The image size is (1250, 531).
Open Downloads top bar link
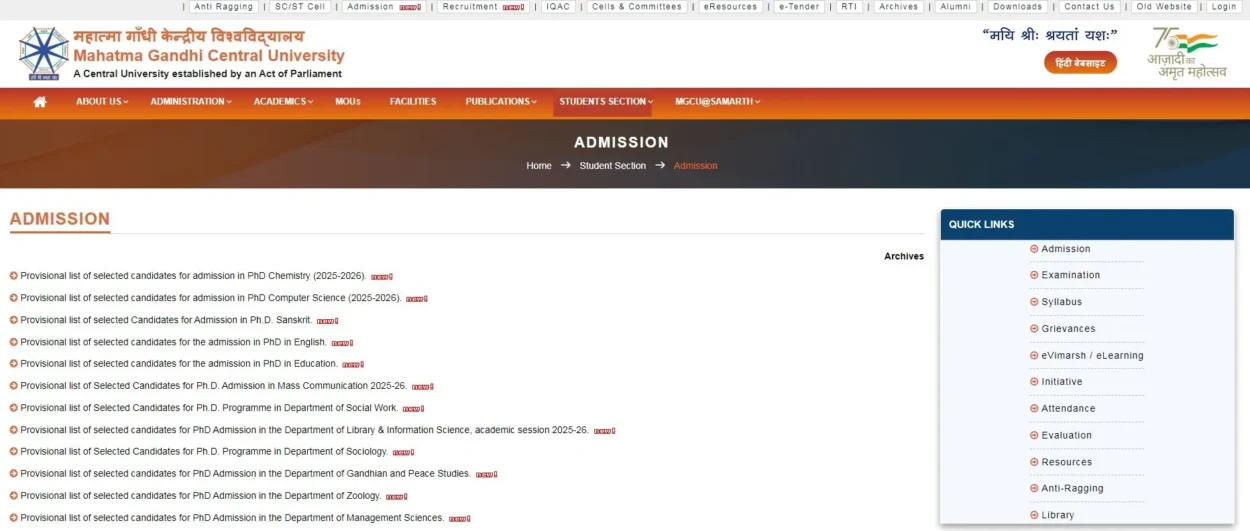1018,7
